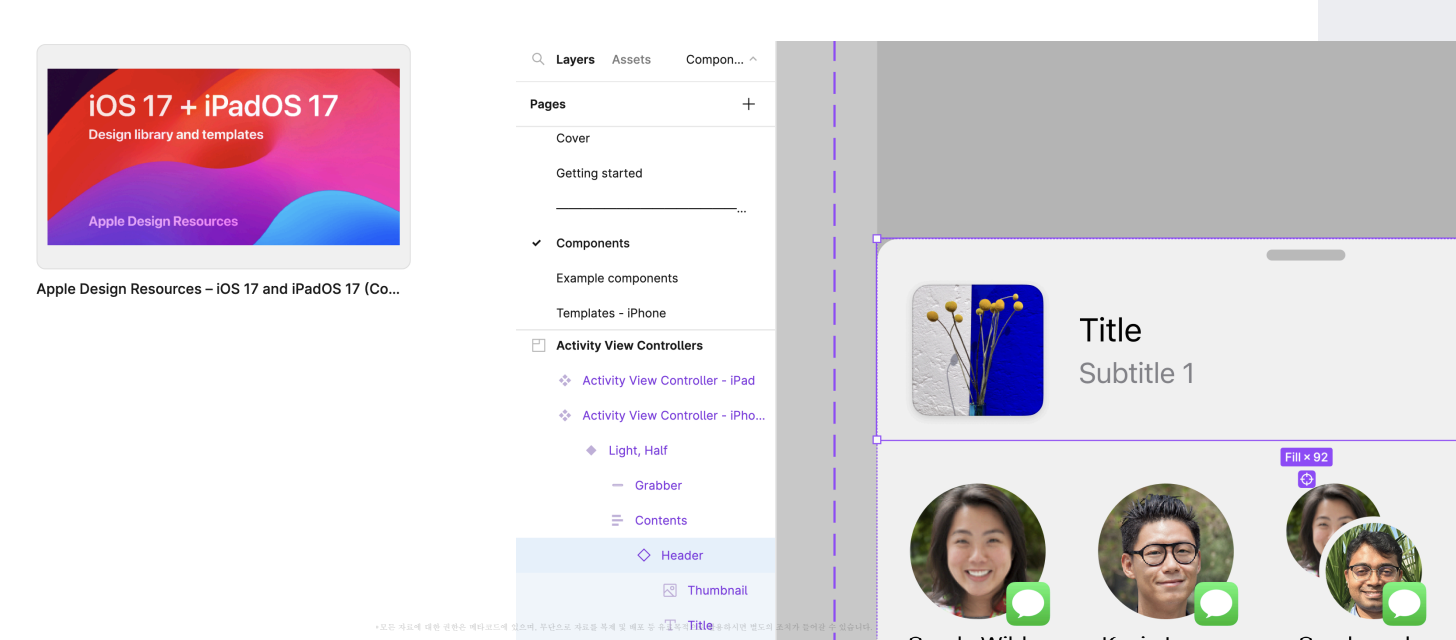This screenshot has height=640, width=1456.
Task: Open the Cover page
Action: [573, 138]
